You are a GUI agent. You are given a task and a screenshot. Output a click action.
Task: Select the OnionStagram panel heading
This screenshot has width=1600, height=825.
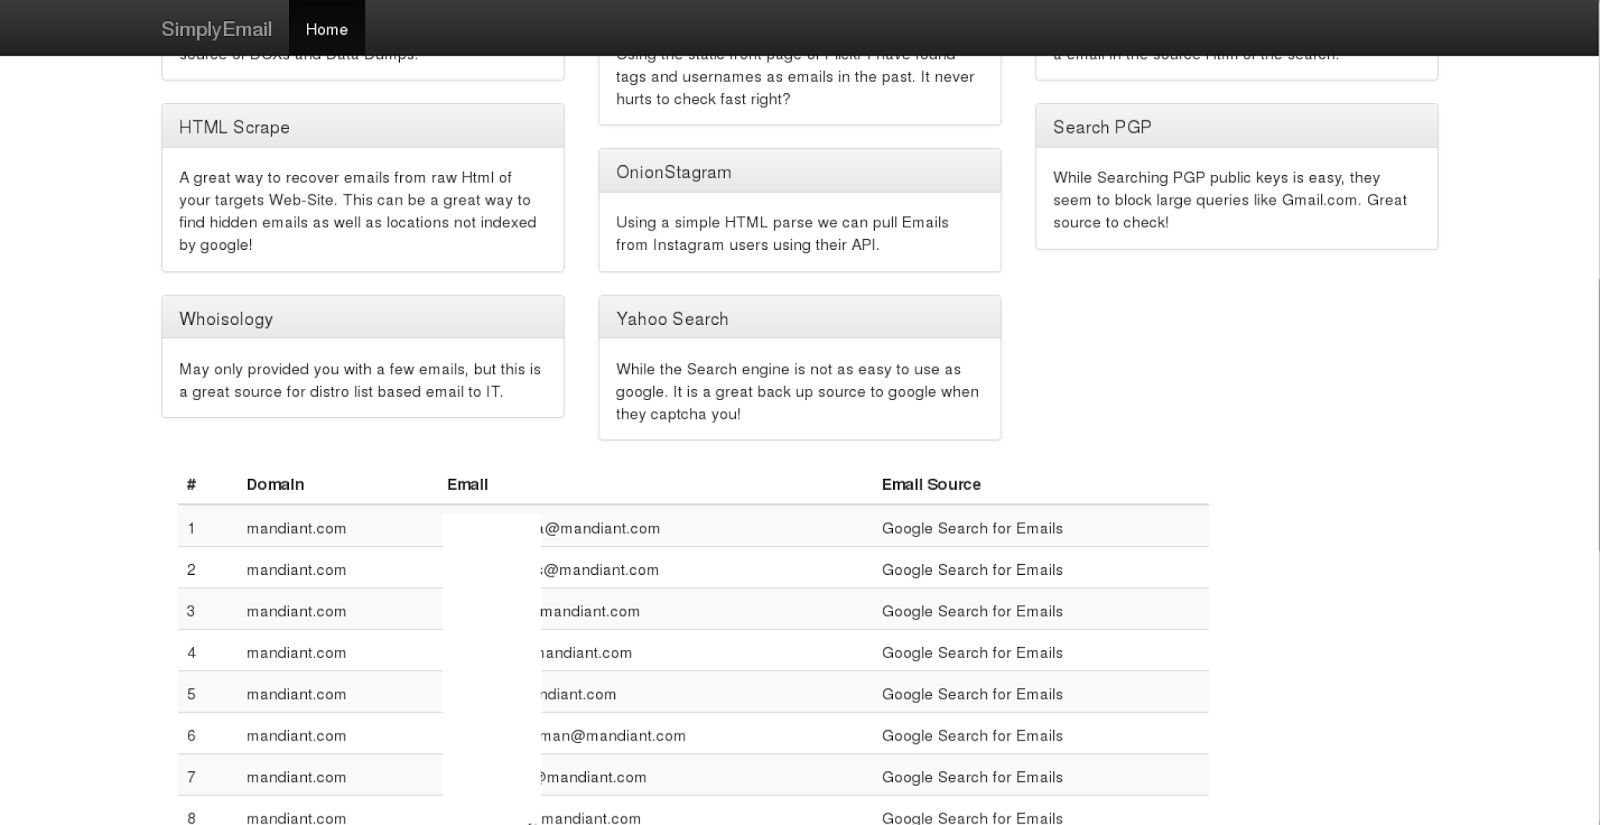pyautogui.click(x=800, y=172)
